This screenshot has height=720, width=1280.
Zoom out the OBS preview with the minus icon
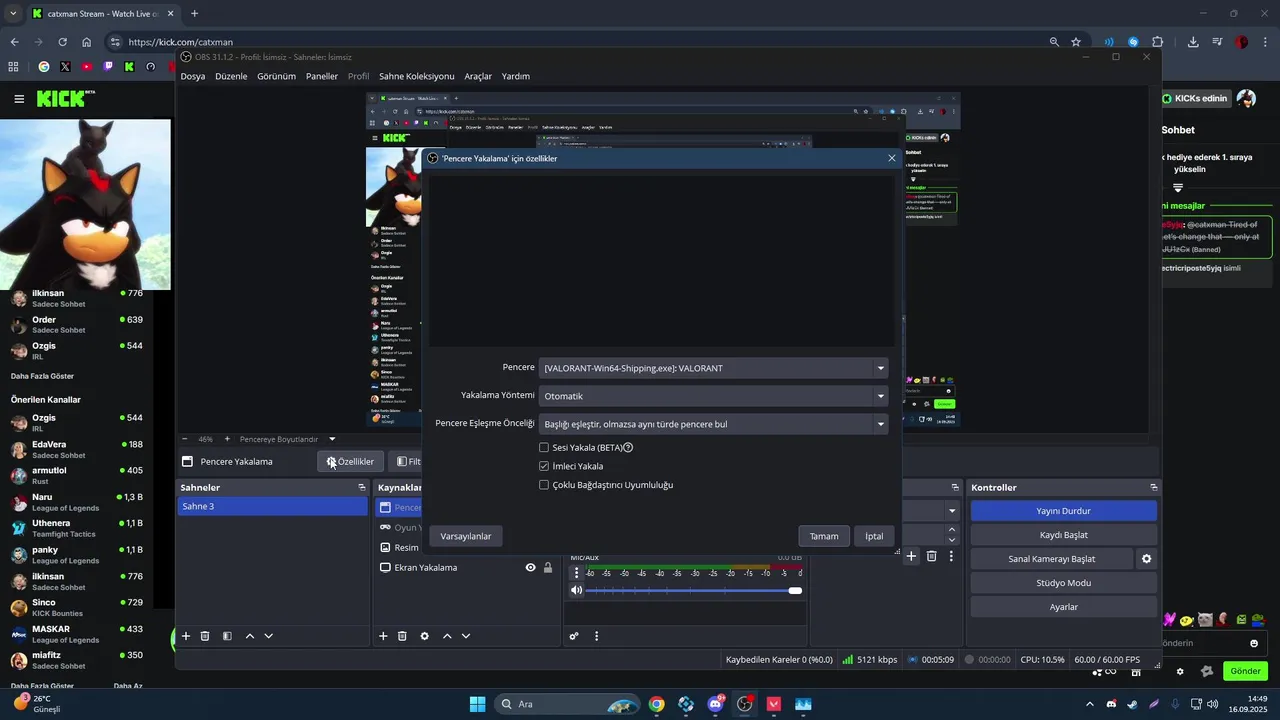[185, 439]
